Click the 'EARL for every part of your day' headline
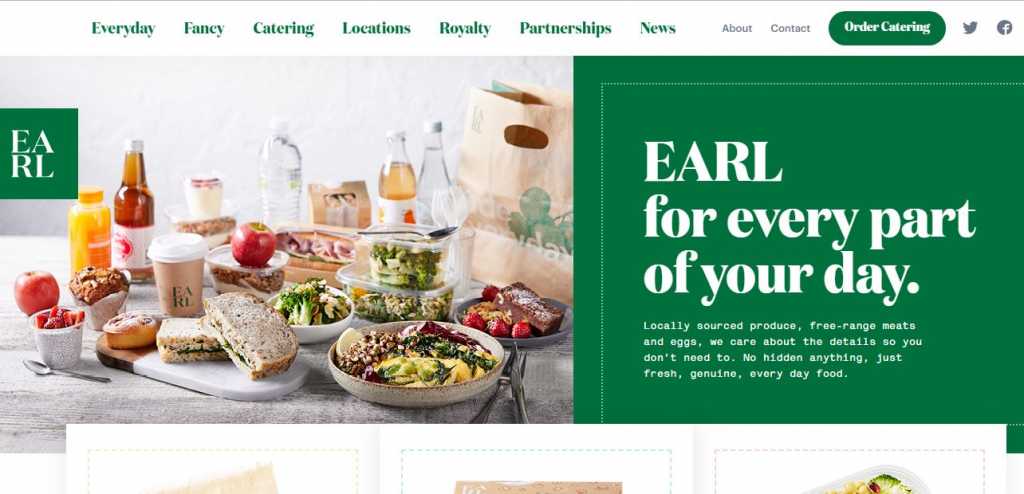Viewport: 1024px width, 494px height. (x=808, y=221)
